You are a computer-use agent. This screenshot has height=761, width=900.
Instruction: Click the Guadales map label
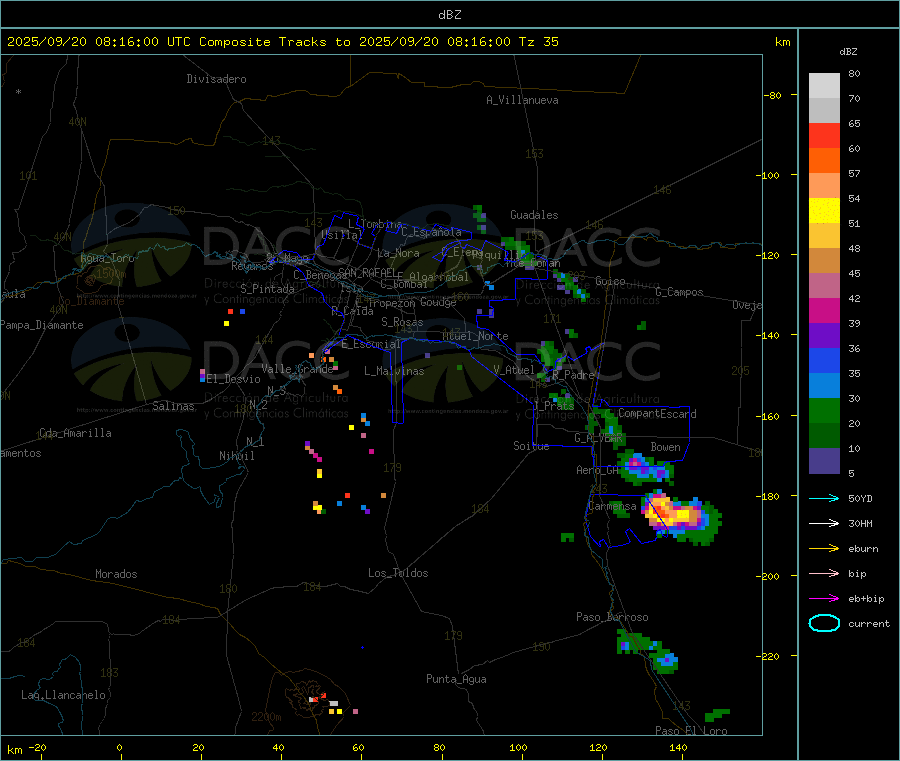tap(534, 215)
